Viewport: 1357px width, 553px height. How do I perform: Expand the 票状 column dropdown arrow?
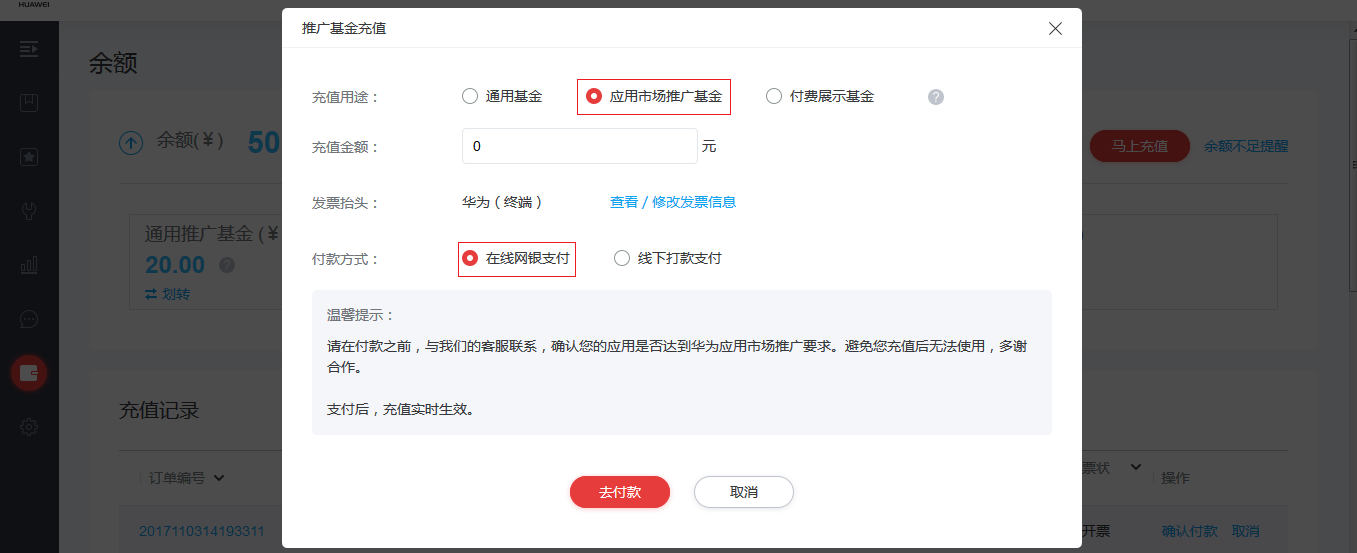(1136, 467)
